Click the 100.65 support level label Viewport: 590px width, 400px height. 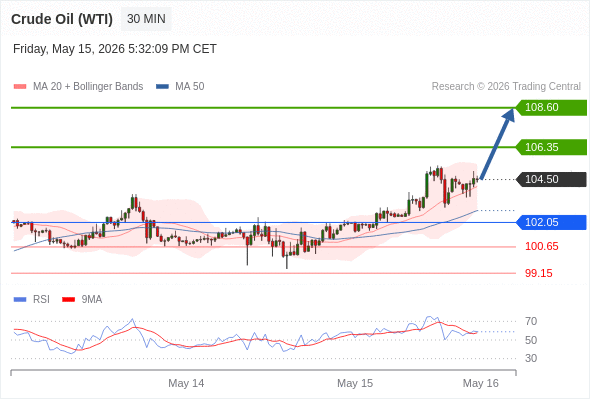click(x=541, y=246)
